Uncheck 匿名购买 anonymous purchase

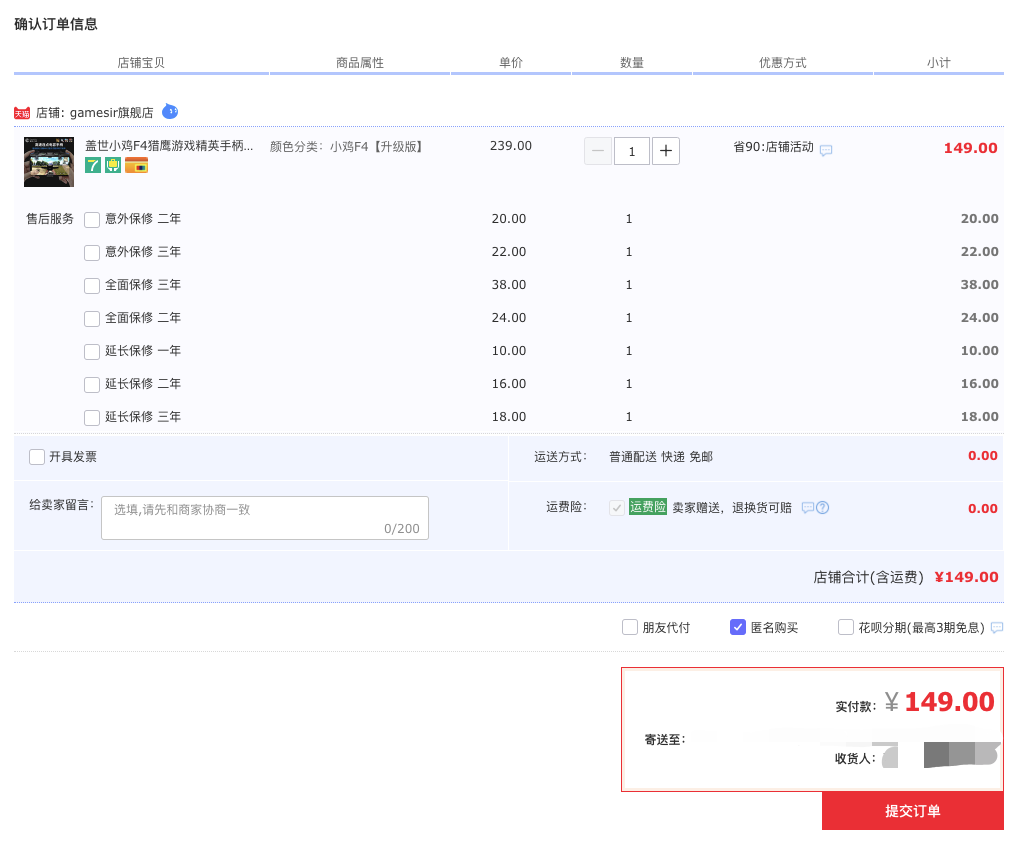click(738, 627)
